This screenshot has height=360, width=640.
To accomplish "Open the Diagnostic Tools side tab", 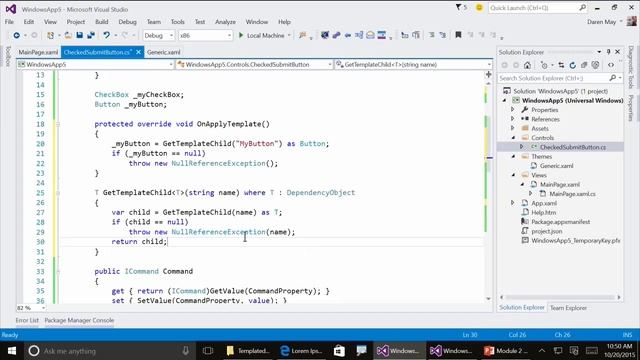I will (631, 67).
